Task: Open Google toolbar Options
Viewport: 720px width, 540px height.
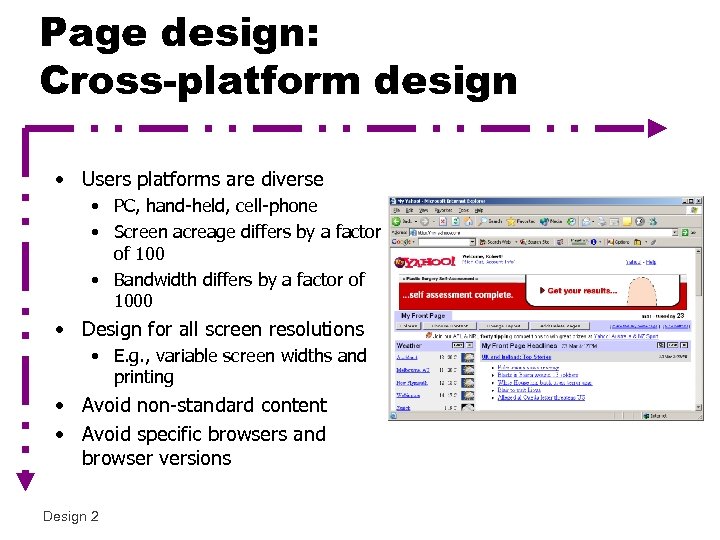Action: pyautogui.click(x=618, y=242)
